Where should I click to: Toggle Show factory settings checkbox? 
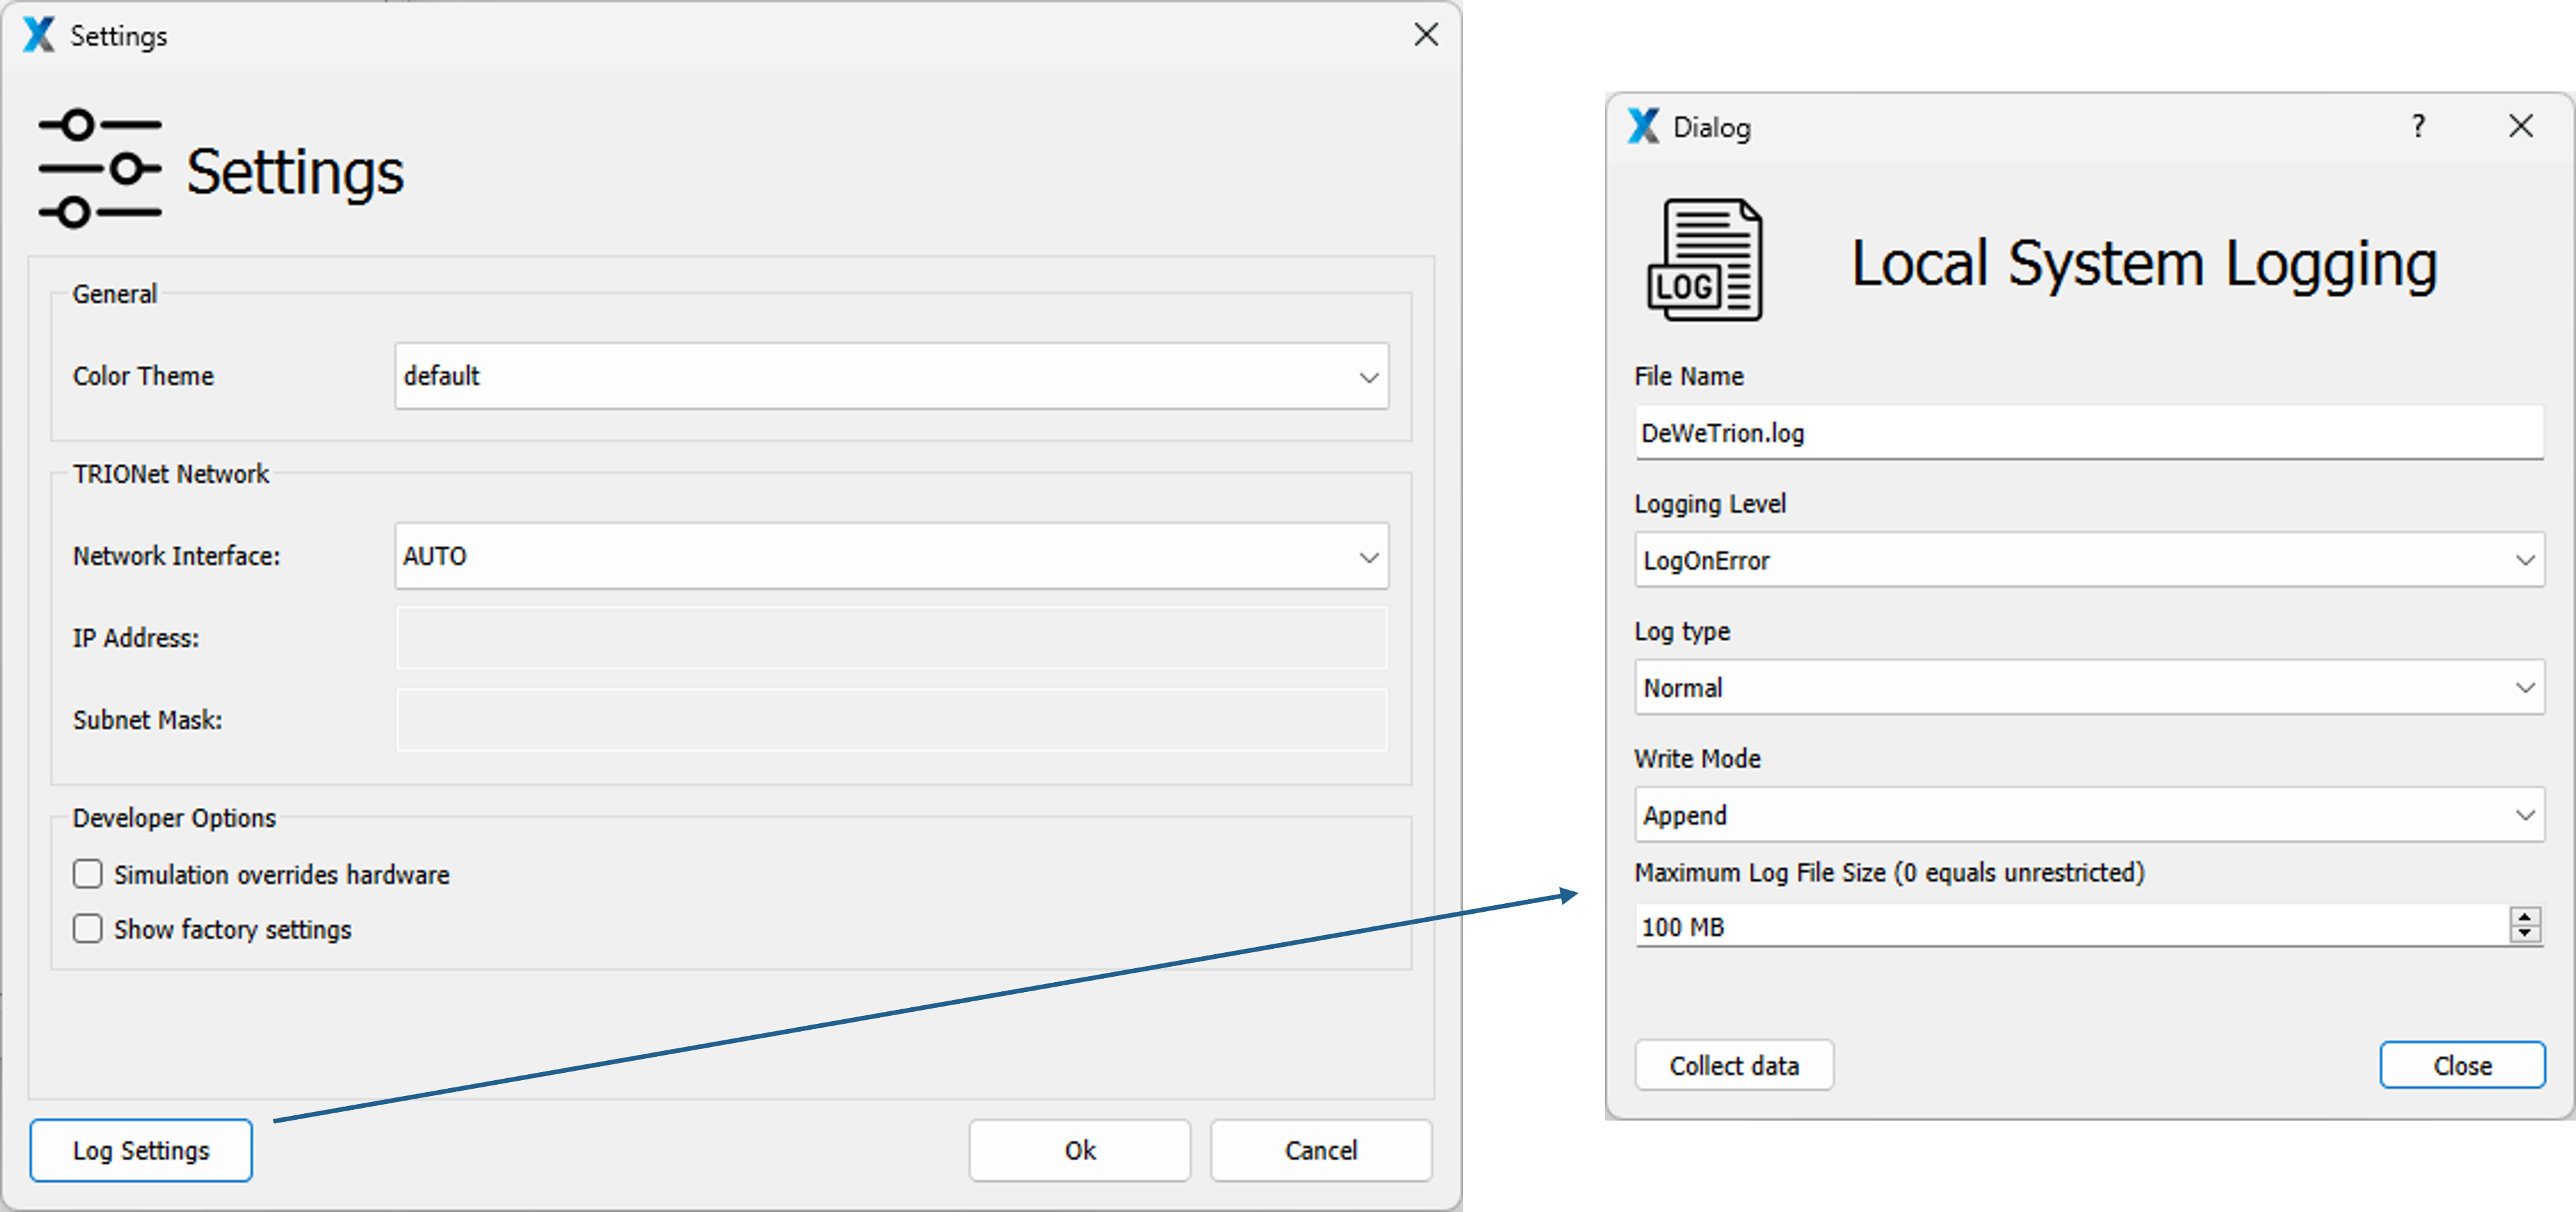tap(88, 929)
